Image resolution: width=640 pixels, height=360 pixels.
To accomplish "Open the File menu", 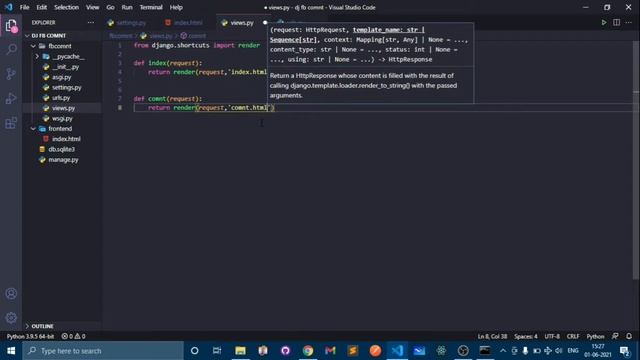I will pyautogui.click(x=24, y=7).
